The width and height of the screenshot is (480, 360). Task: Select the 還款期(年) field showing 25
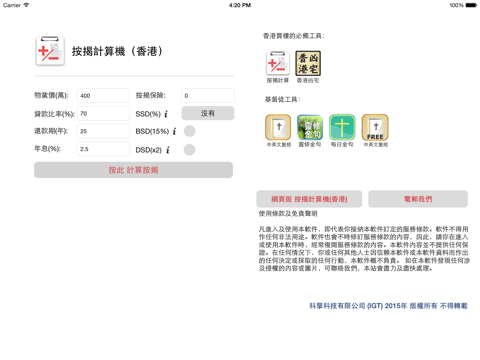[103, 131]
